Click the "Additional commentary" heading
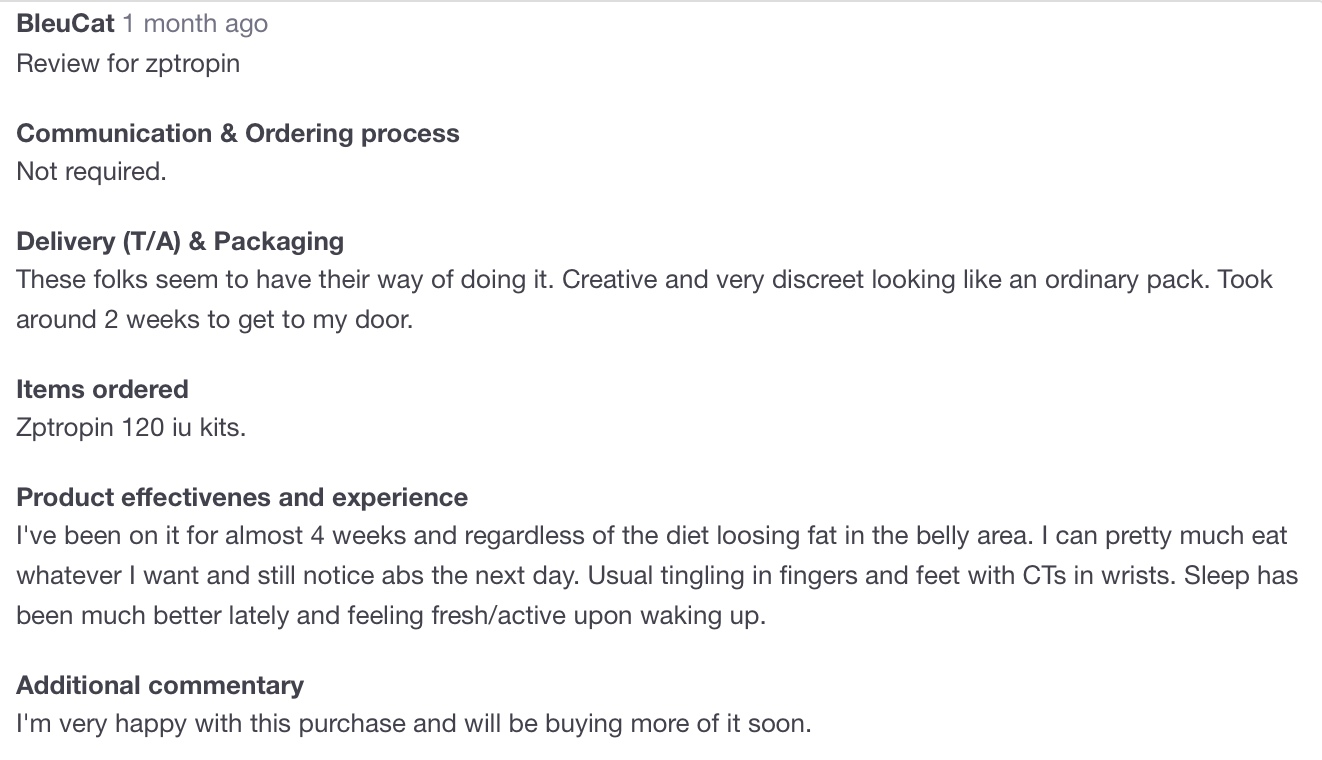The image size is (1322, 760). click(160, 685)
